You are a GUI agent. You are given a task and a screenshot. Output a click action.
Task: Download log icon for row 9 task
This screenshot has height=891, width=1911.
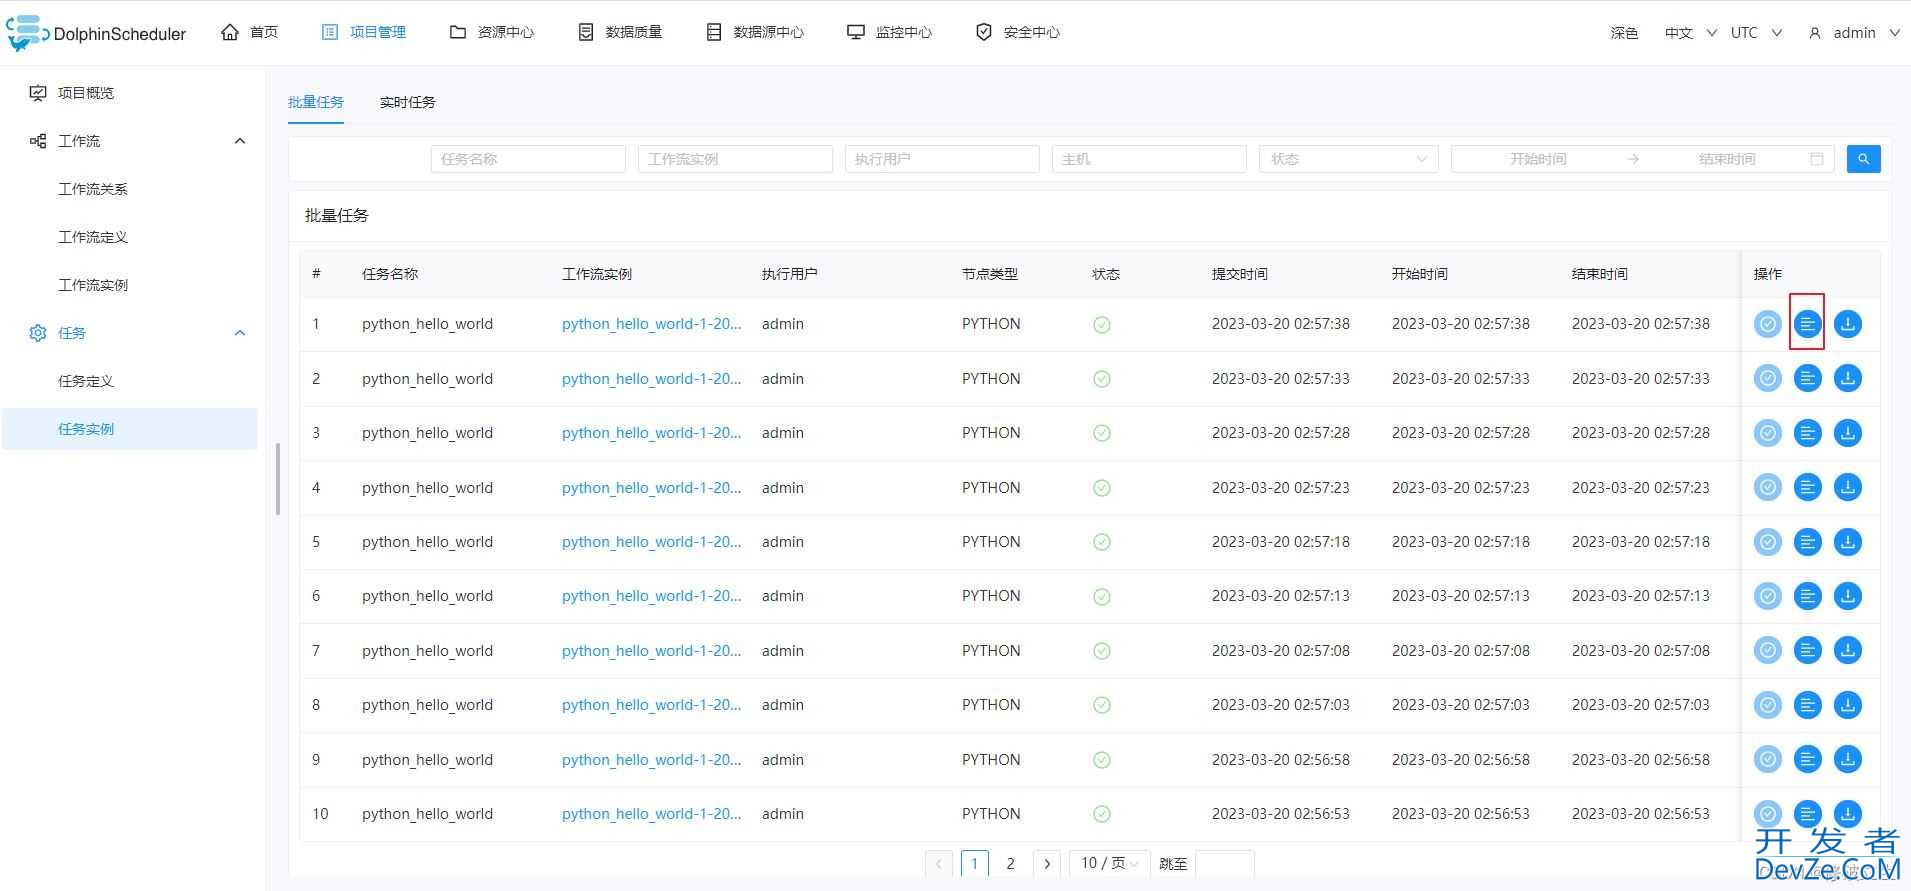1848,760
